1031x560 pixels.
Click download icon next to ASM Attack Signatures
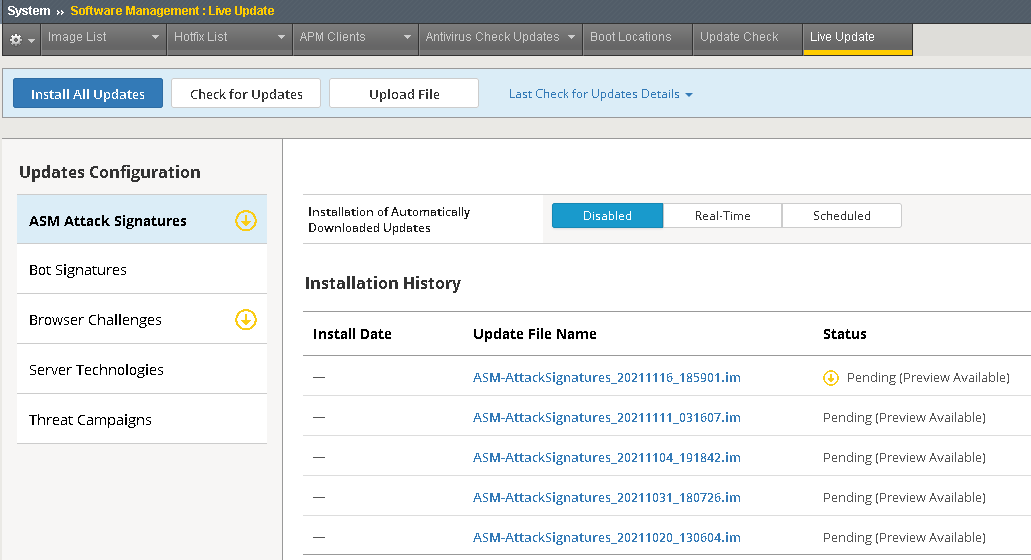point(246,221)
